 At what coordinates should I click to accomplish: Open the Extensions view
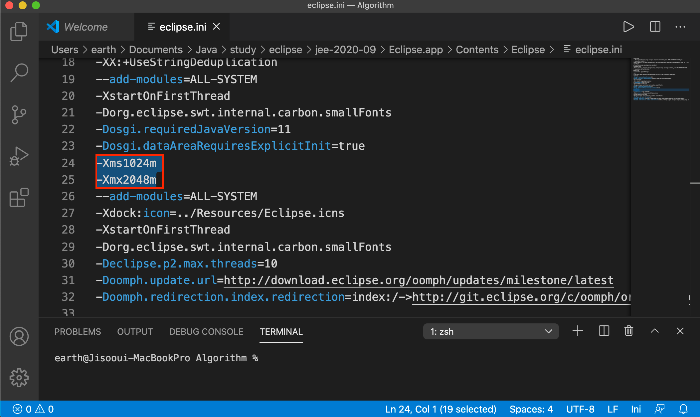pyautogui.click(x=19, y=197)
